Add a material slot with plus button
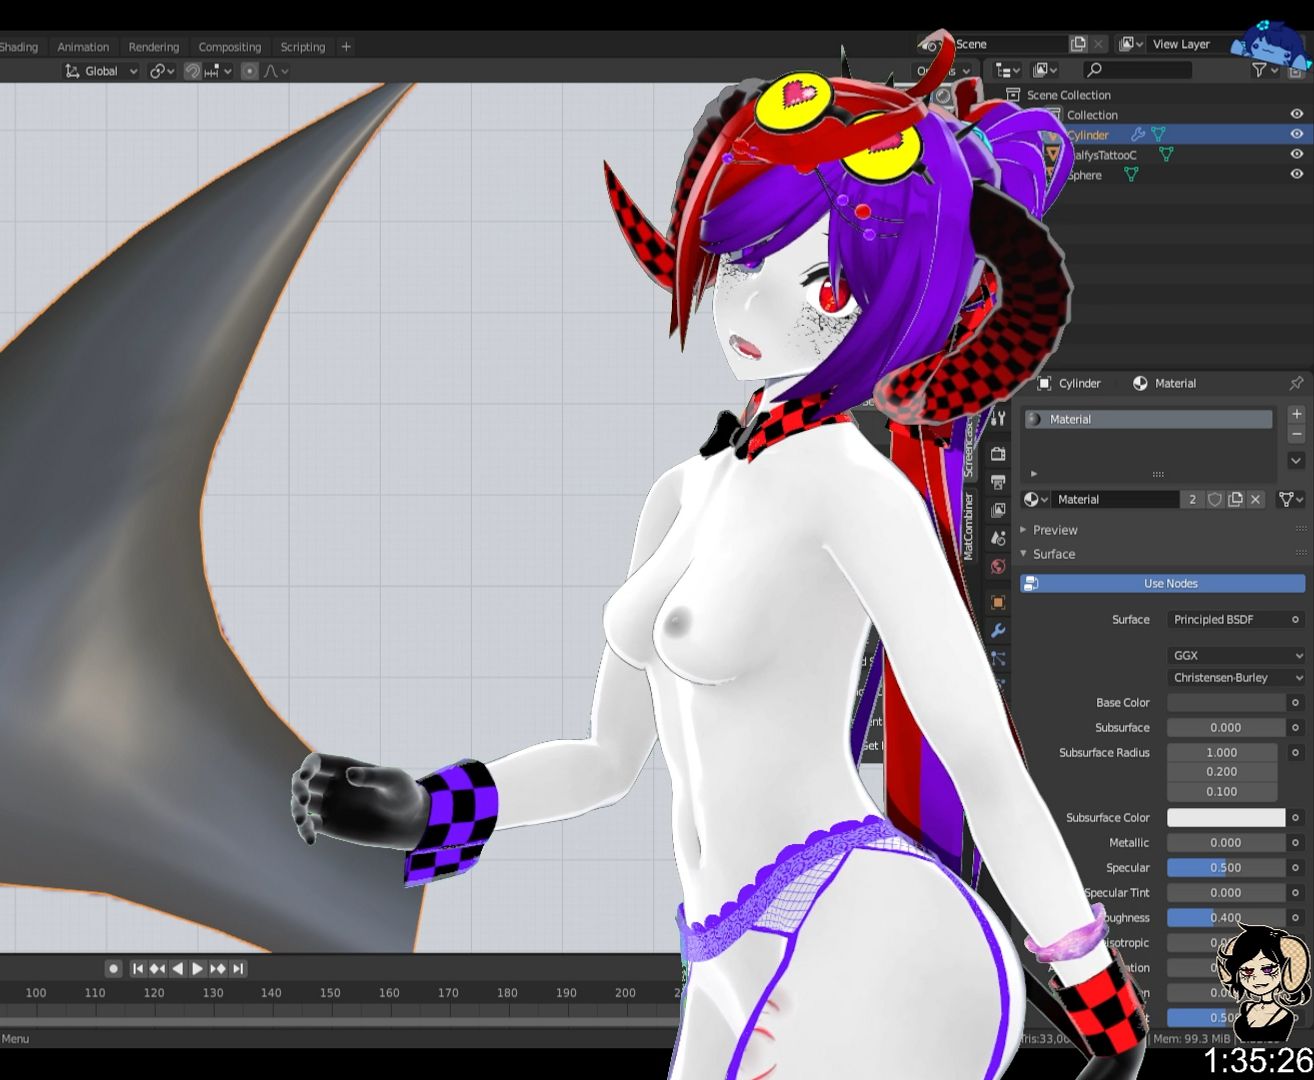The image size is (1314, 1080). 1296,414
